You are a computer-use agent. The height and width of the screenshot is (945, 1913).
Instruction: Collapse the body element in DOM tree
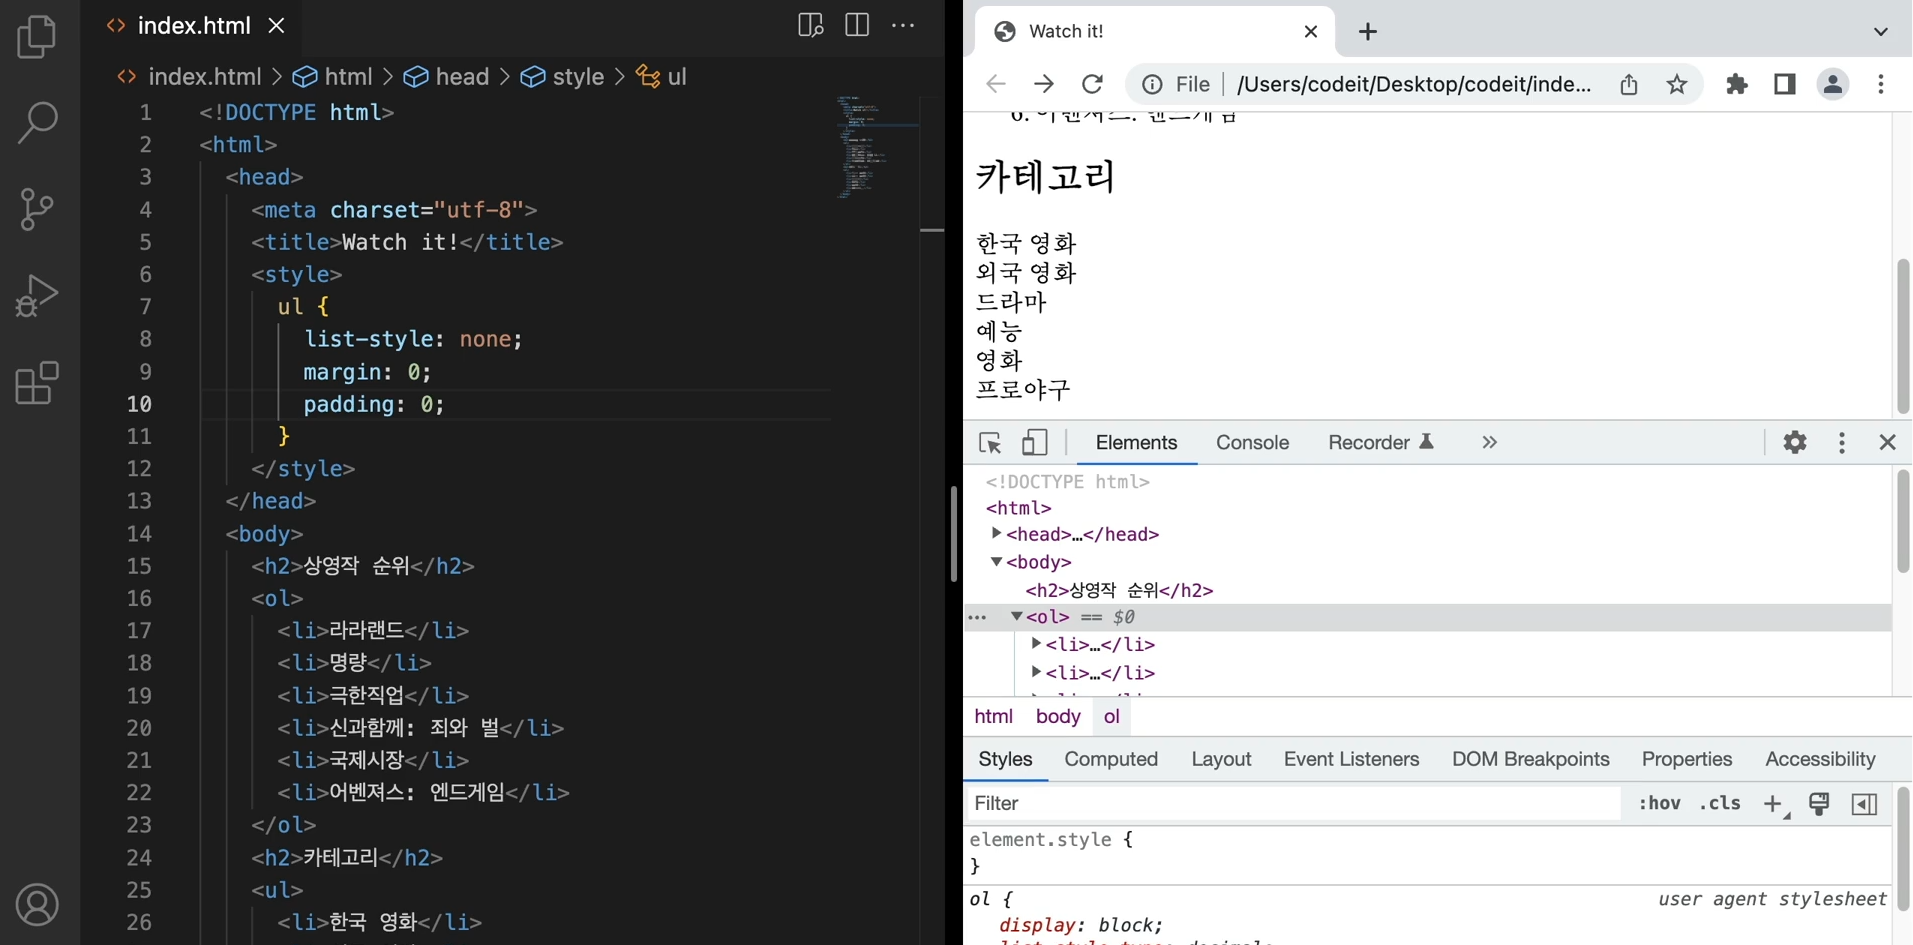[x=996, y=562]
